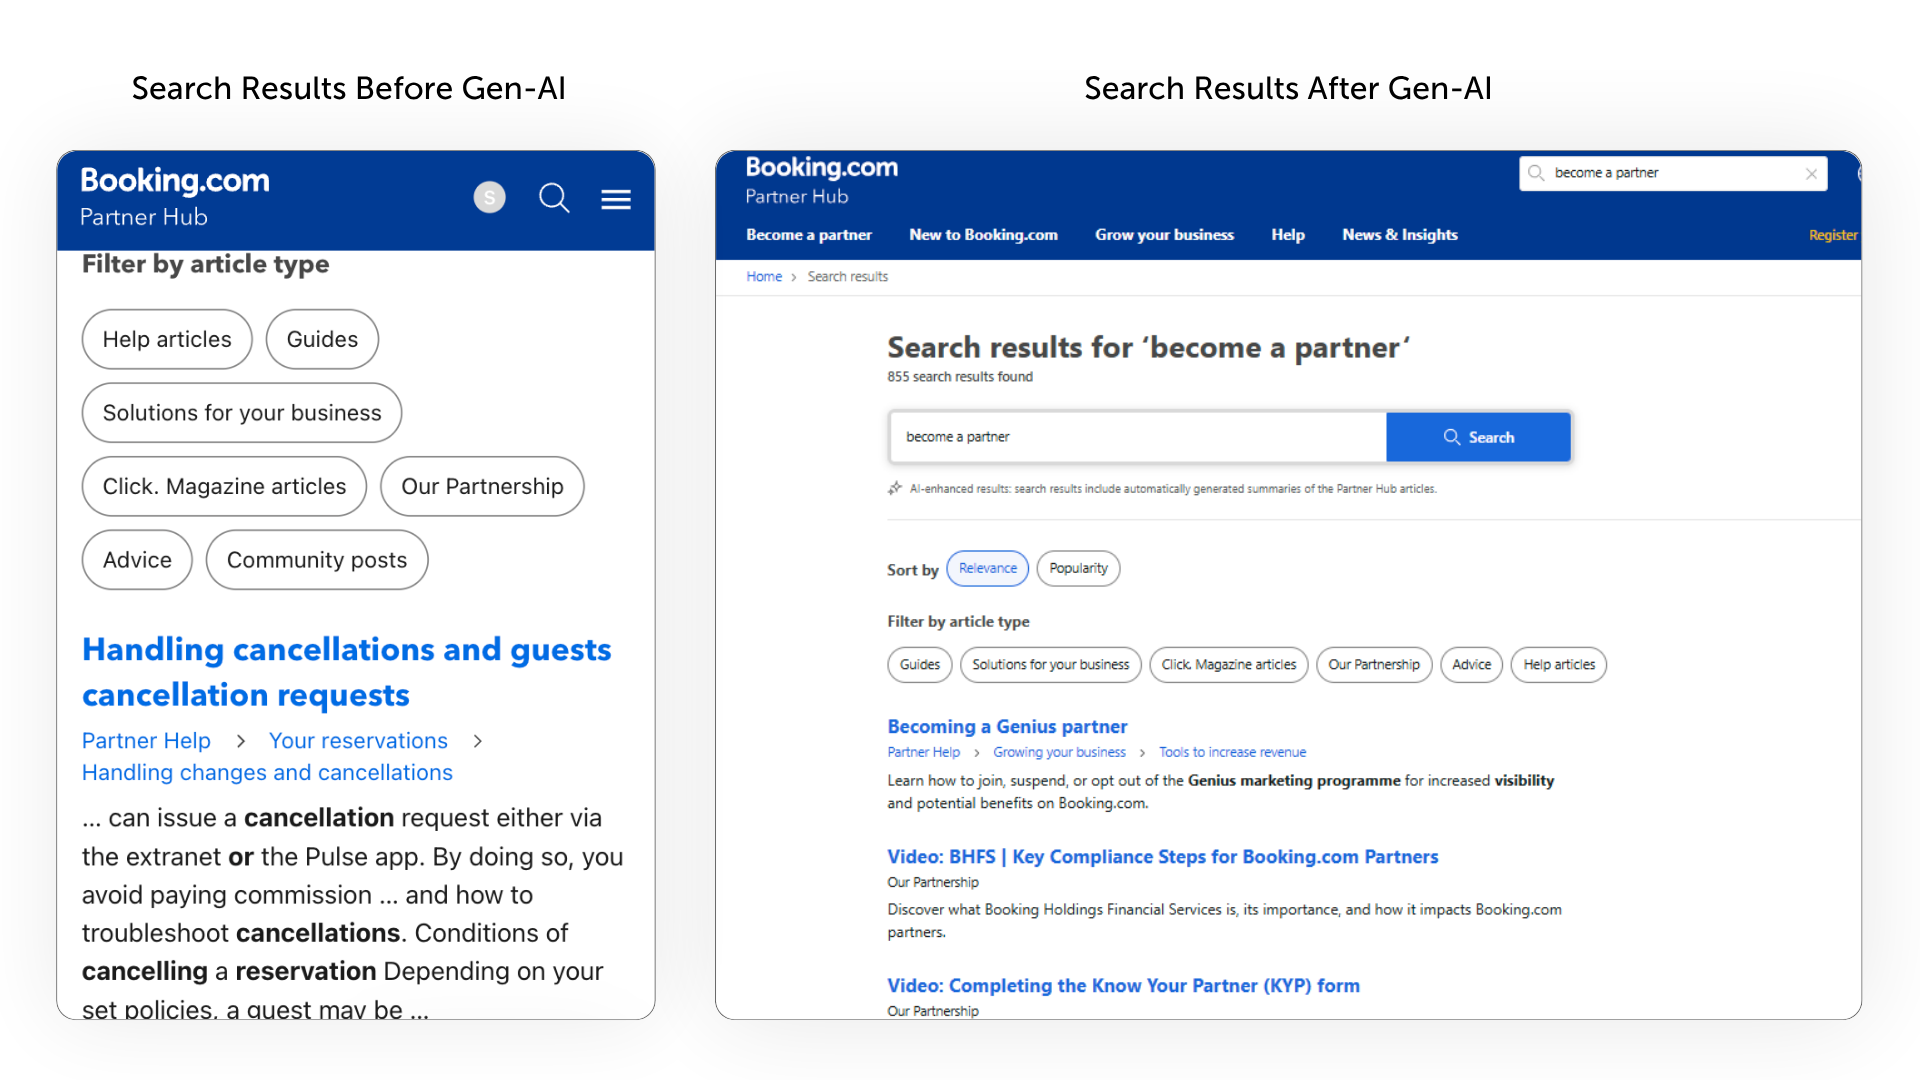Select the Guides filter pill in the mobile view
The height and width of the screenshot is (1080, 1920).
pyautogui.click(x=322, y=340)
